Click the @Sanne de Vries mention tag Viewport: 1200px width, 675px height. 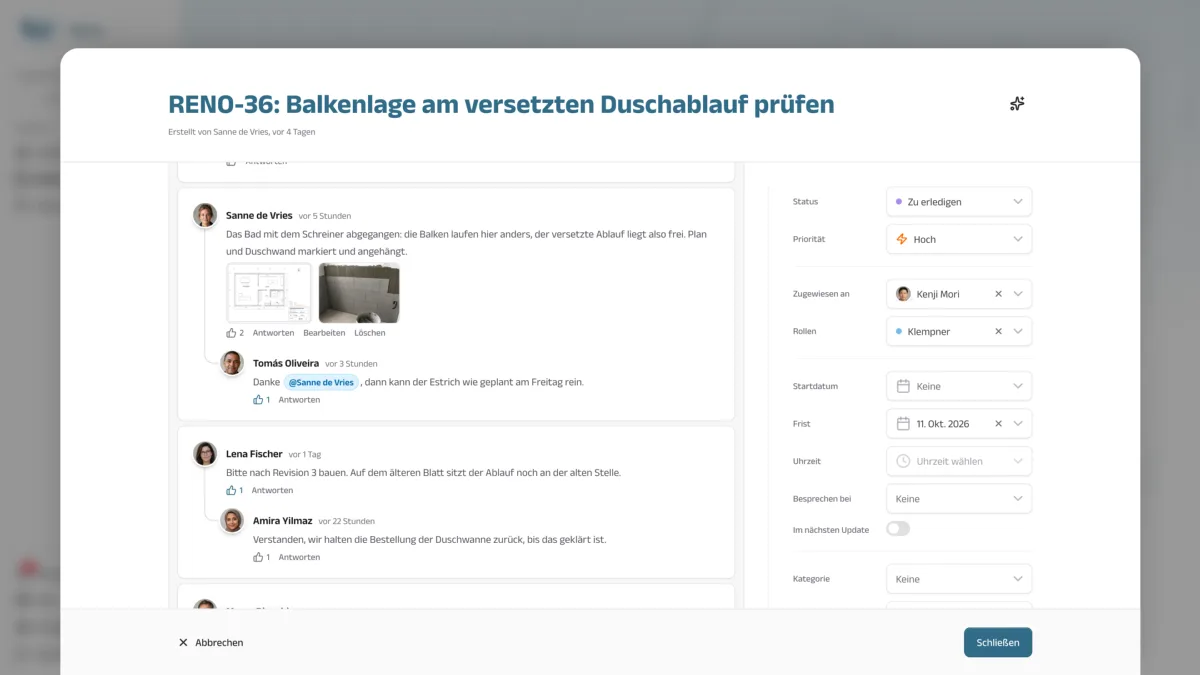[321, 382]
